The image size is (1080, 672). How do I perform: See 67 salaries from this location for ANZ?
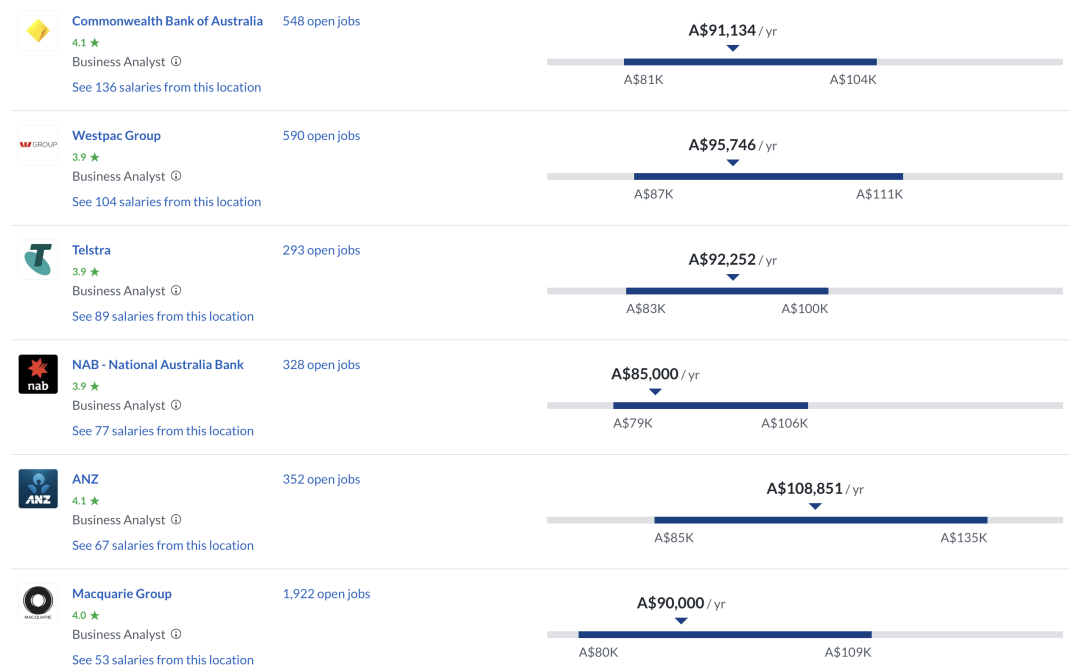click(x=163, y=546)
